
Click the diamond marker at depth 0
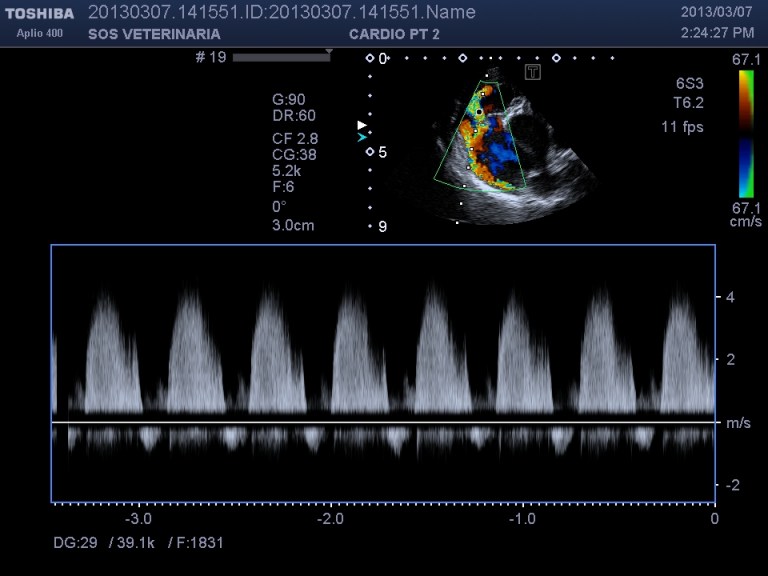[x=369, y=58]
